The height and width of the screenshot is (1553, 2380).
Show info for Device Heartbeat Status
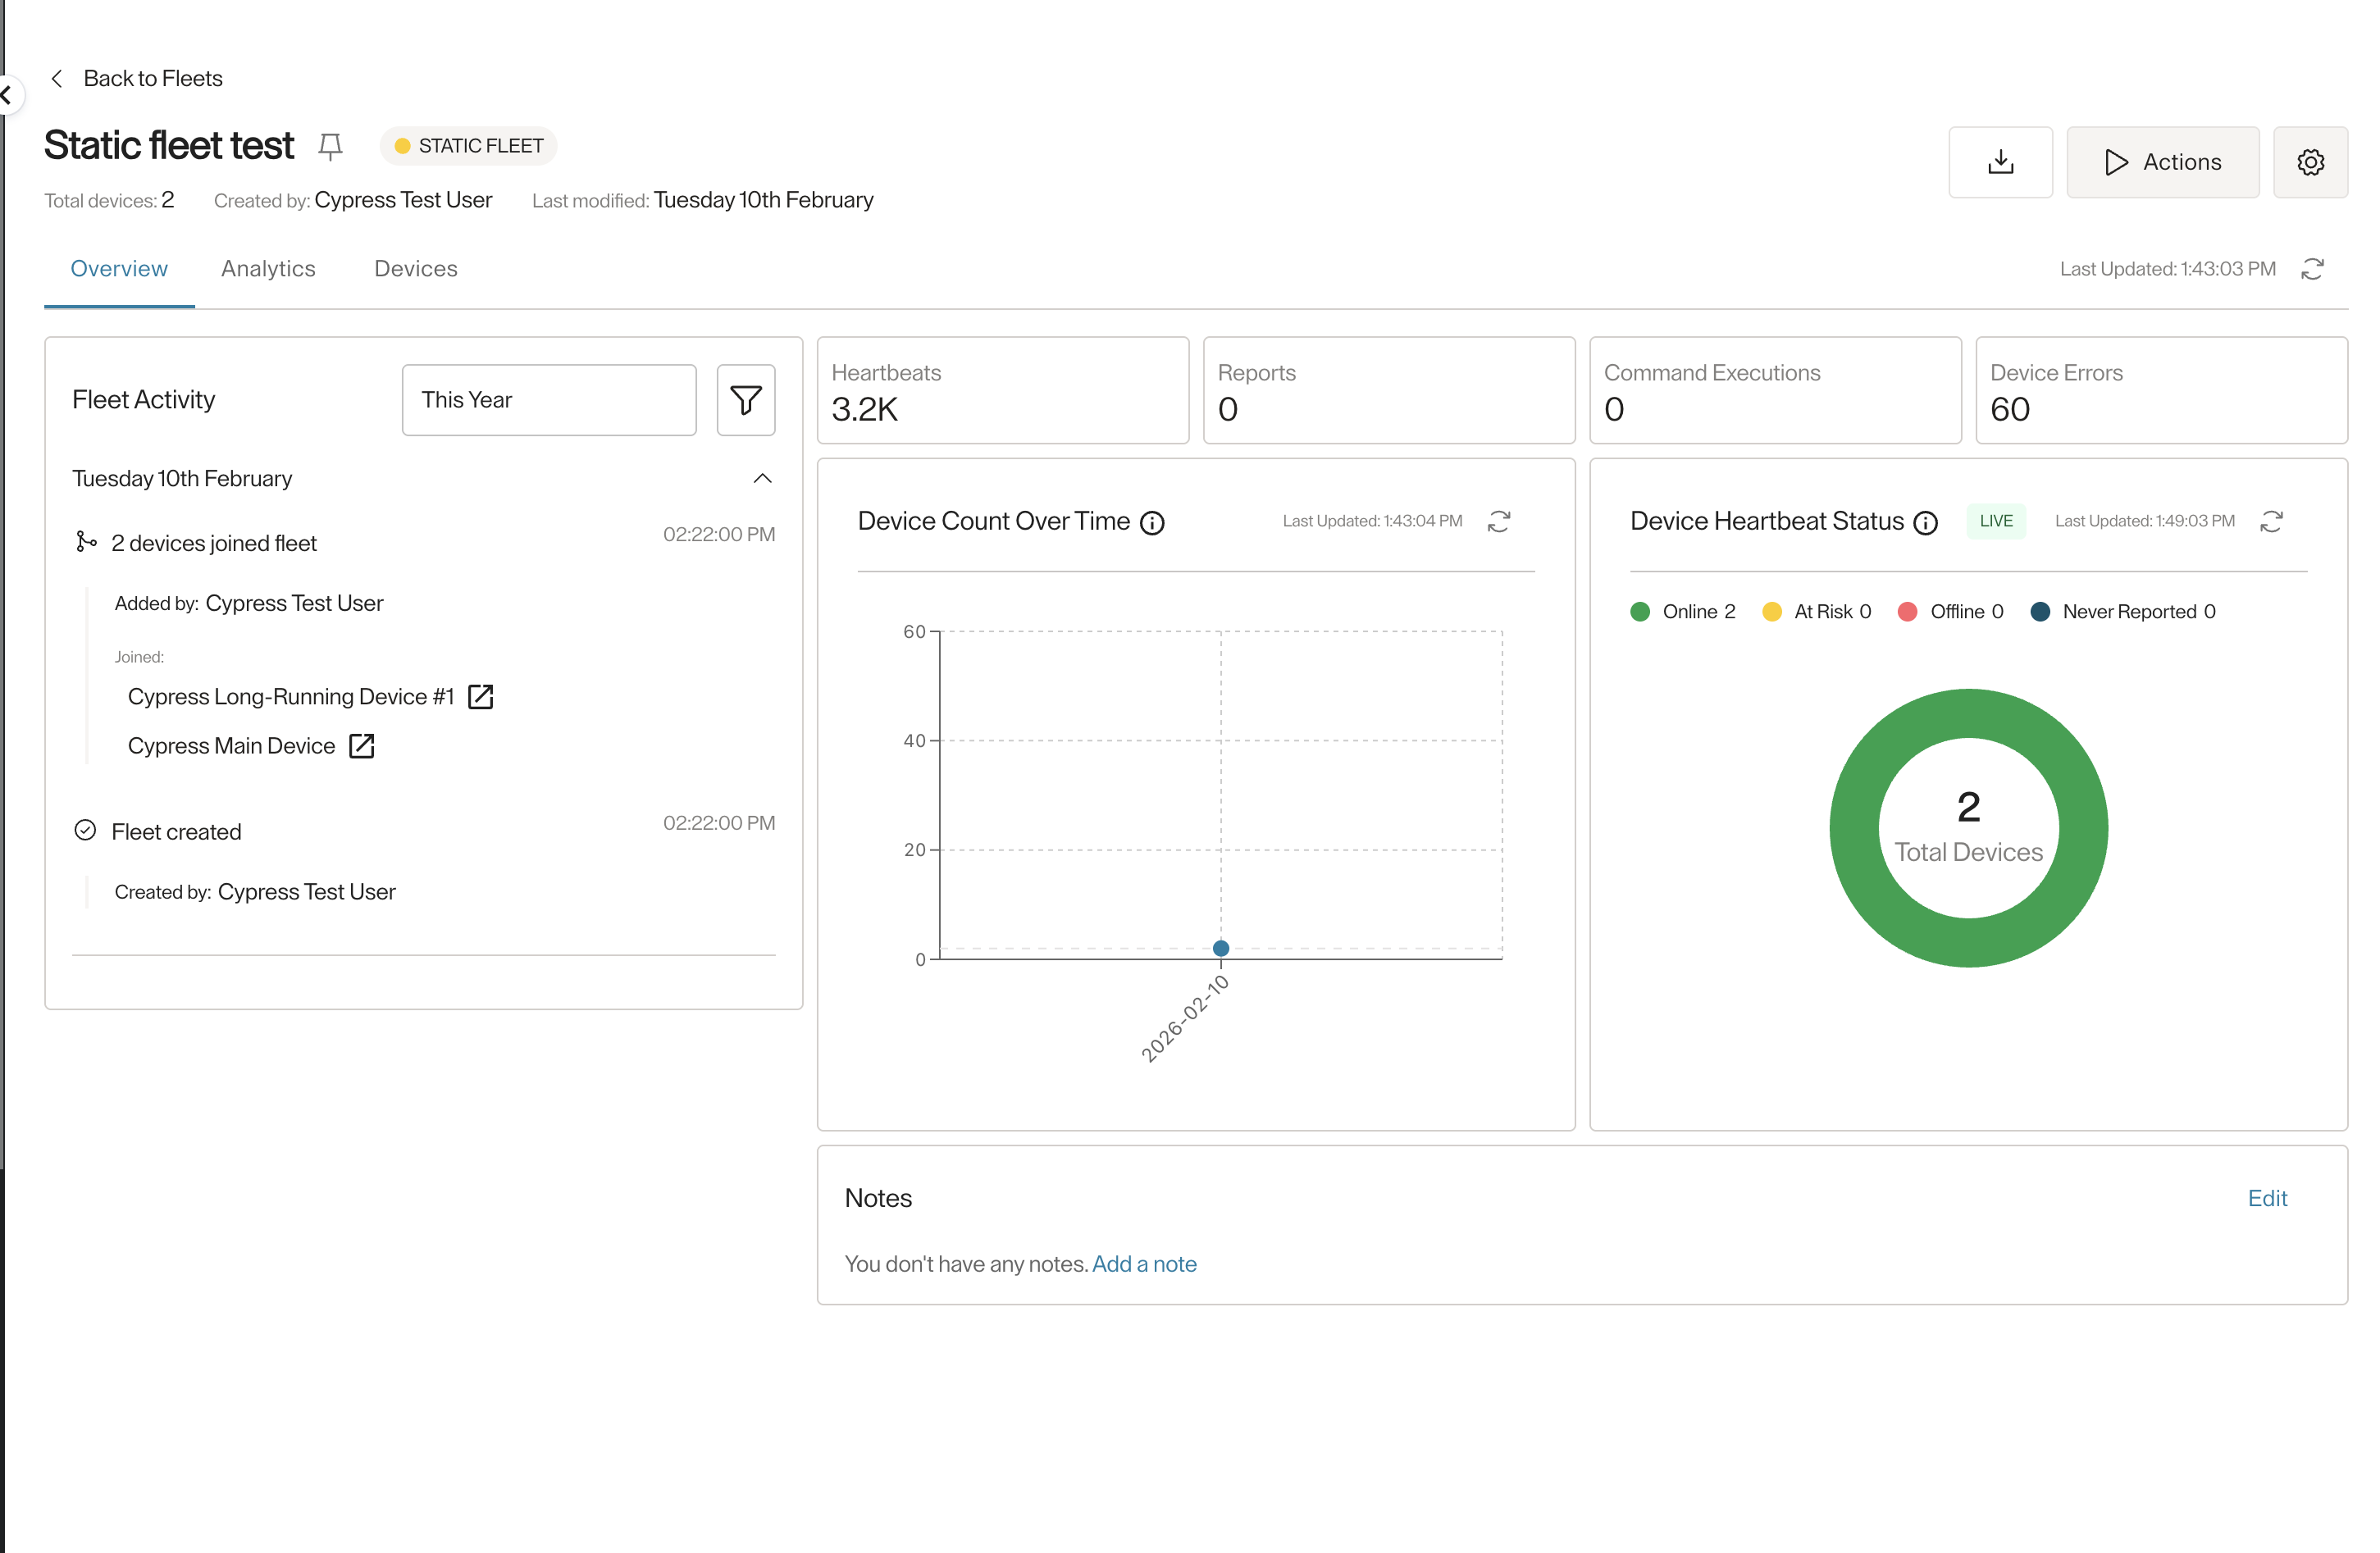(x=1925, y=523)
